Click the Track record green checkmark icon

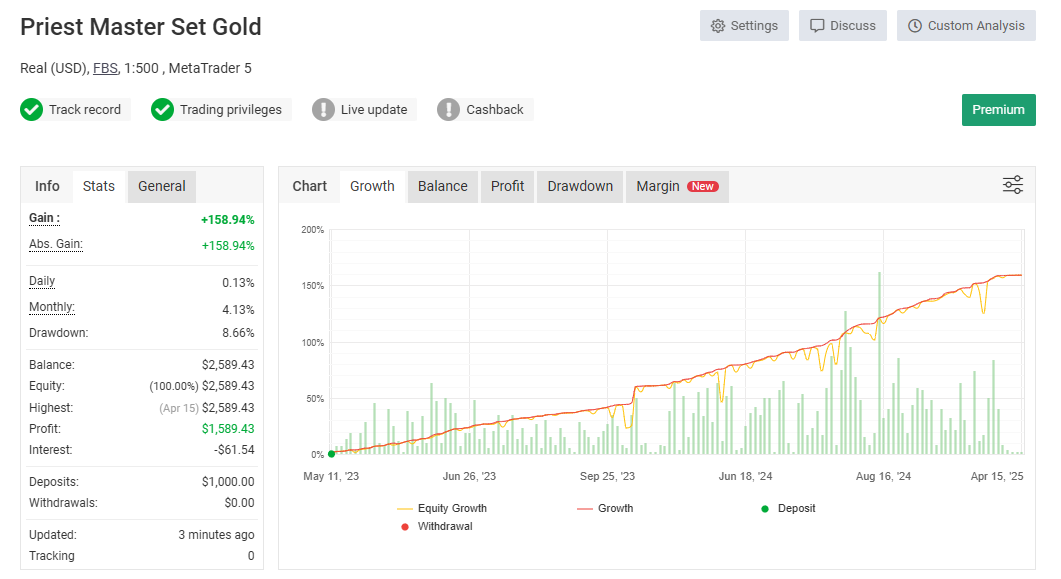(32, 110)
